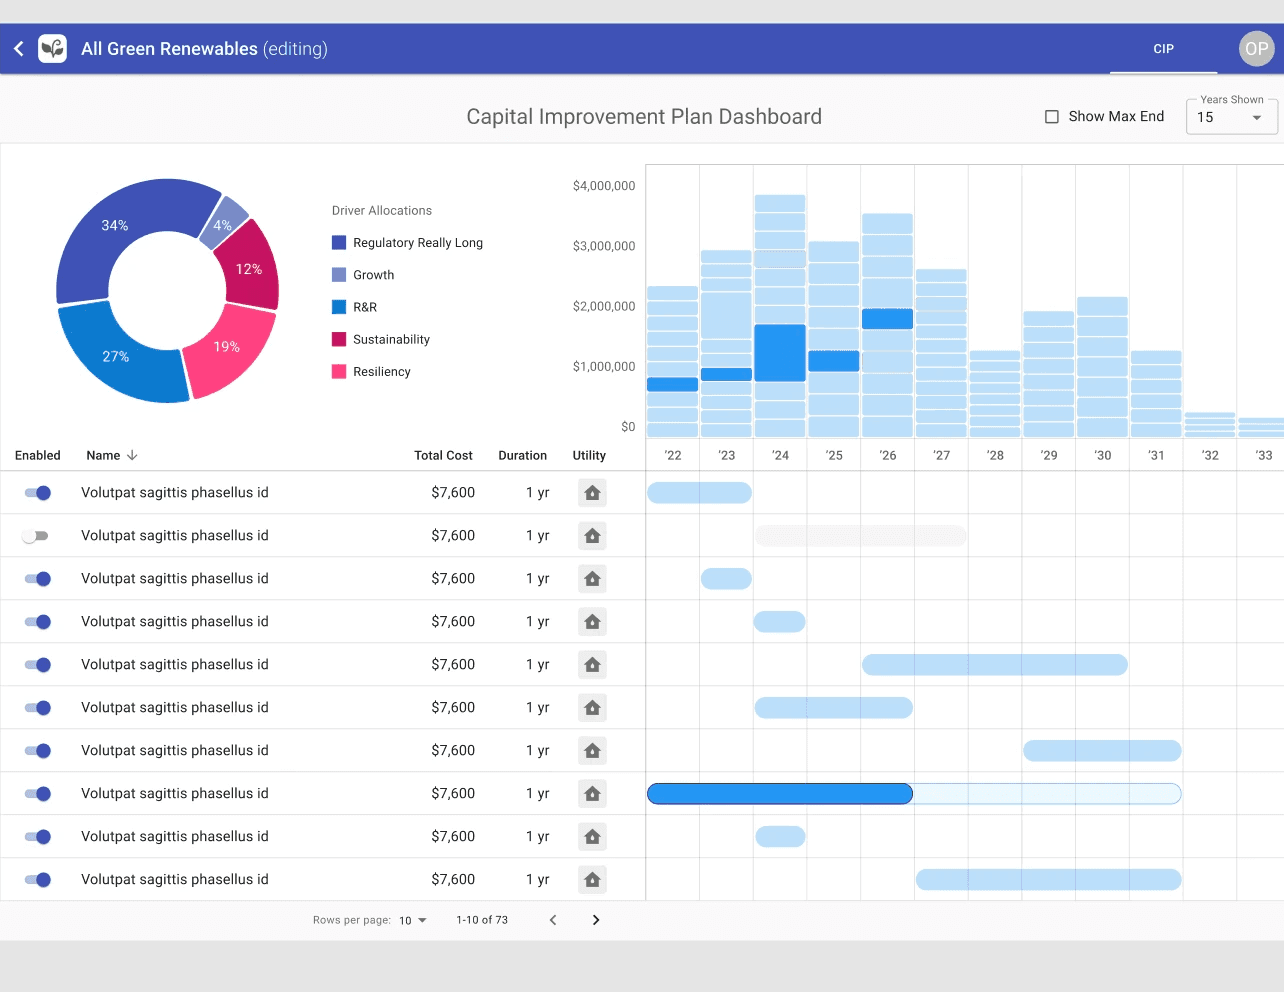This screenshot has height=992, width=1284.
Task: Switch to the CIP tab
Action: click(x=1163, y=49)
